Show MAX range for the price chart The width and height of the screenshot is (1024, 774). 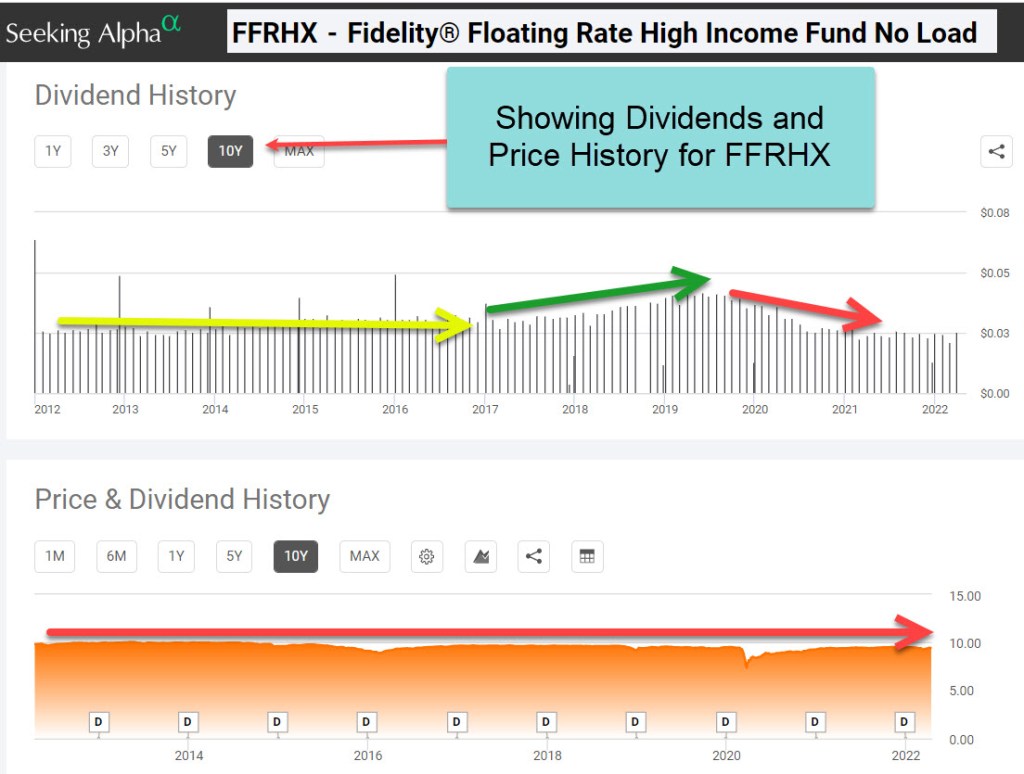tap(365, 556)
